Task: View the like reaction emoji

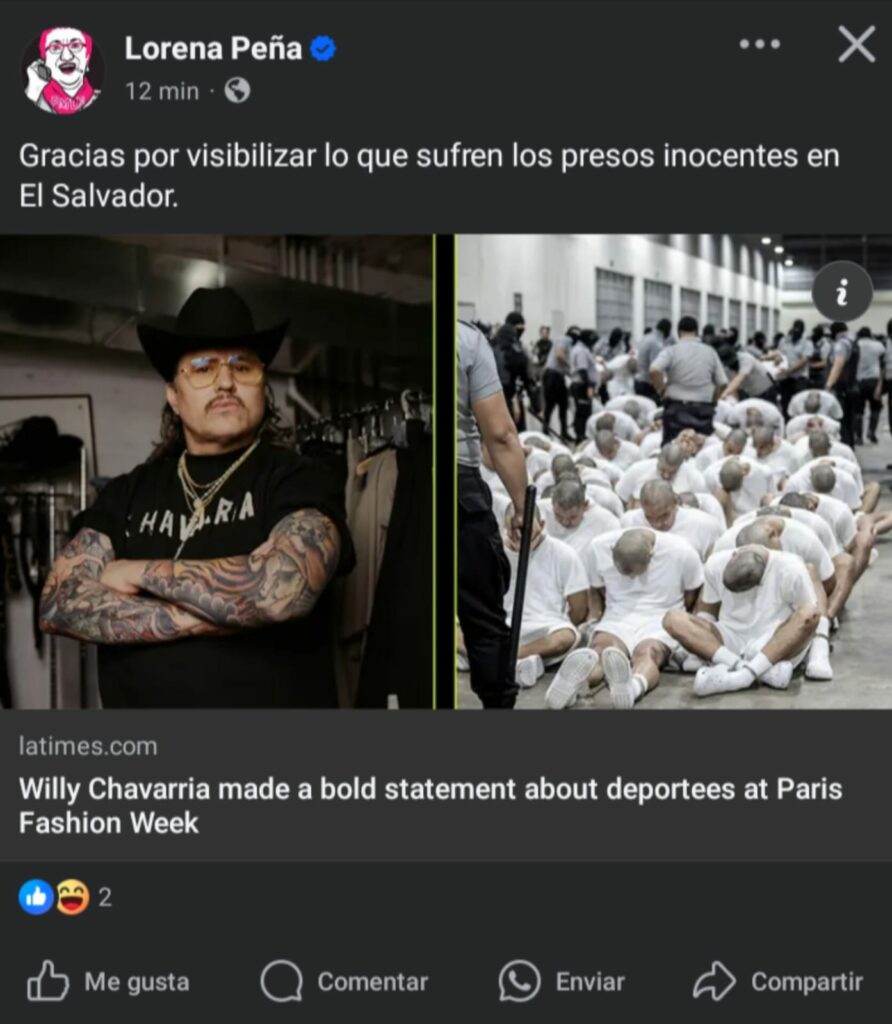Action: pyautogui.click(x=36, y=897)
